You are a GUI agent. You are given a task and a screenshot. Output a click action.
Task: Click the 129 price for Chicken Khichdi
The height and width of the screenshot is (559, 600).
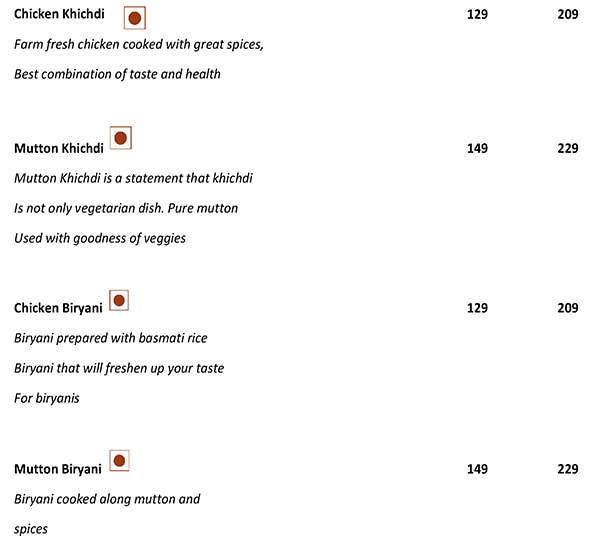point(477,16)
